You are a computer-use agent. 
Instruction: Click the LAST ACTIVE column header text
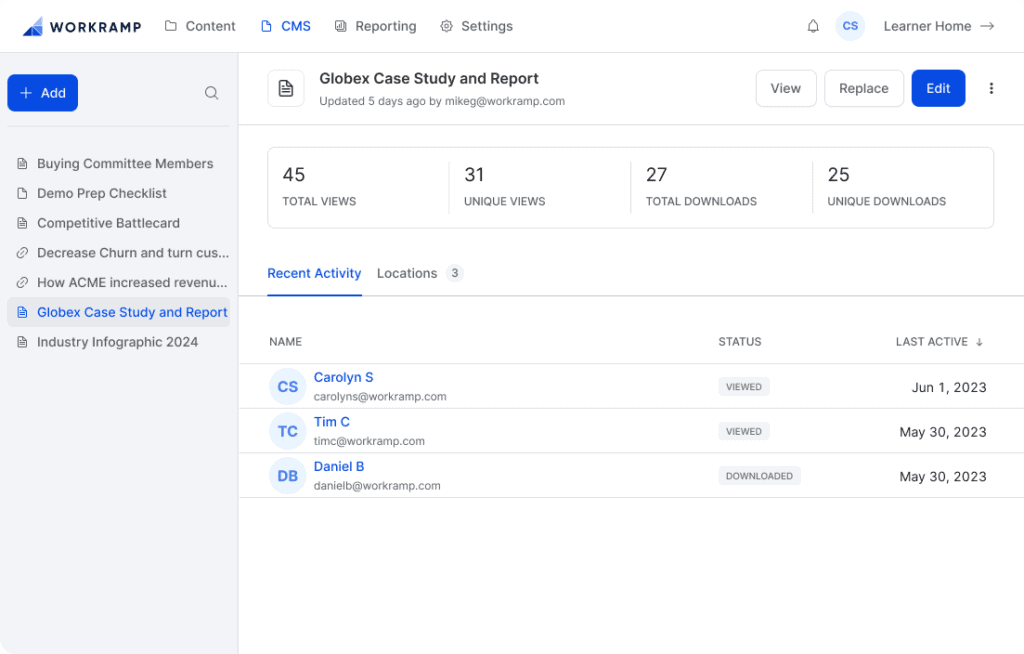(x=932, y=342)
